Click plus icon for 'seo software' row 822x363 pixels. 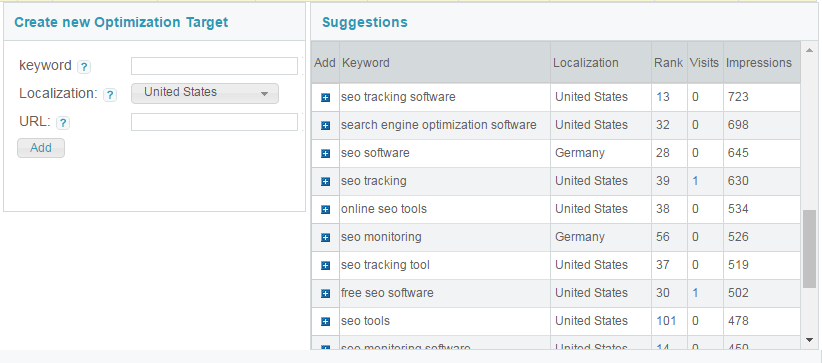click(325, 154)
